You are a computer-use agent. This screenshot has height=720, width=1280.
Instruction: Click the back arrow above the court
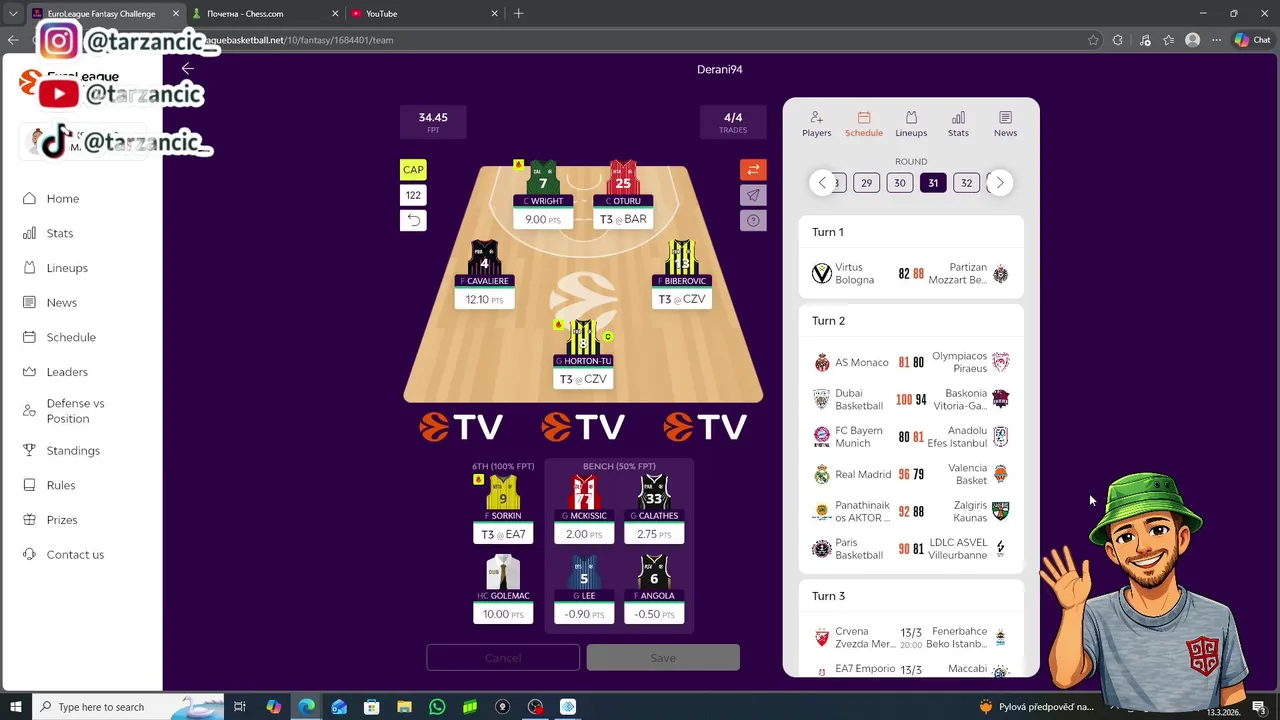coord(188,69)
